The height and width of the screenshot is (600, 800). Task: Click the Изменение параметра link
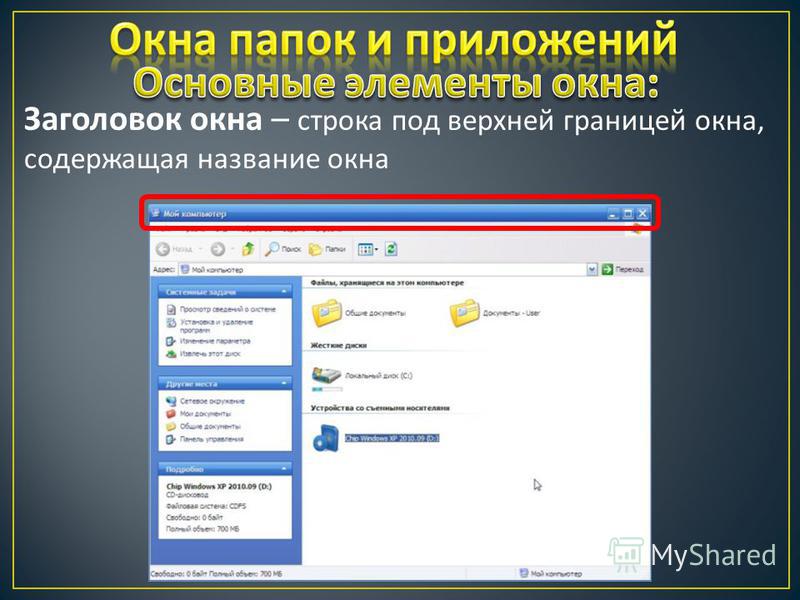pos(209,341)
